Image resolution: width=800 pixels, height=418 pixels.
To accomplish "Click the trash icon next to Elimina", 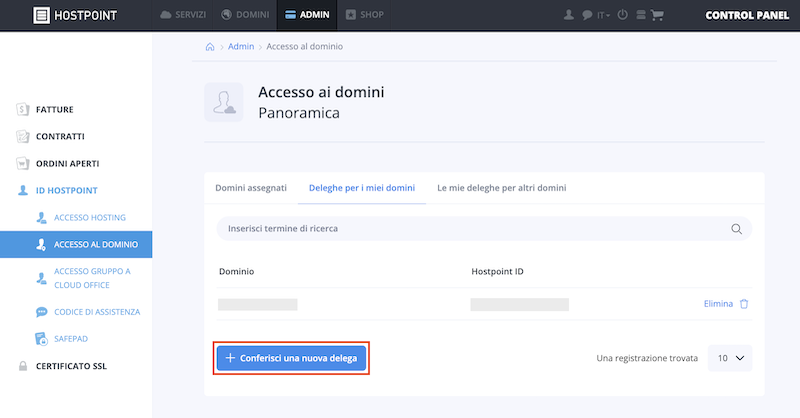I will (x=744, y=304).
